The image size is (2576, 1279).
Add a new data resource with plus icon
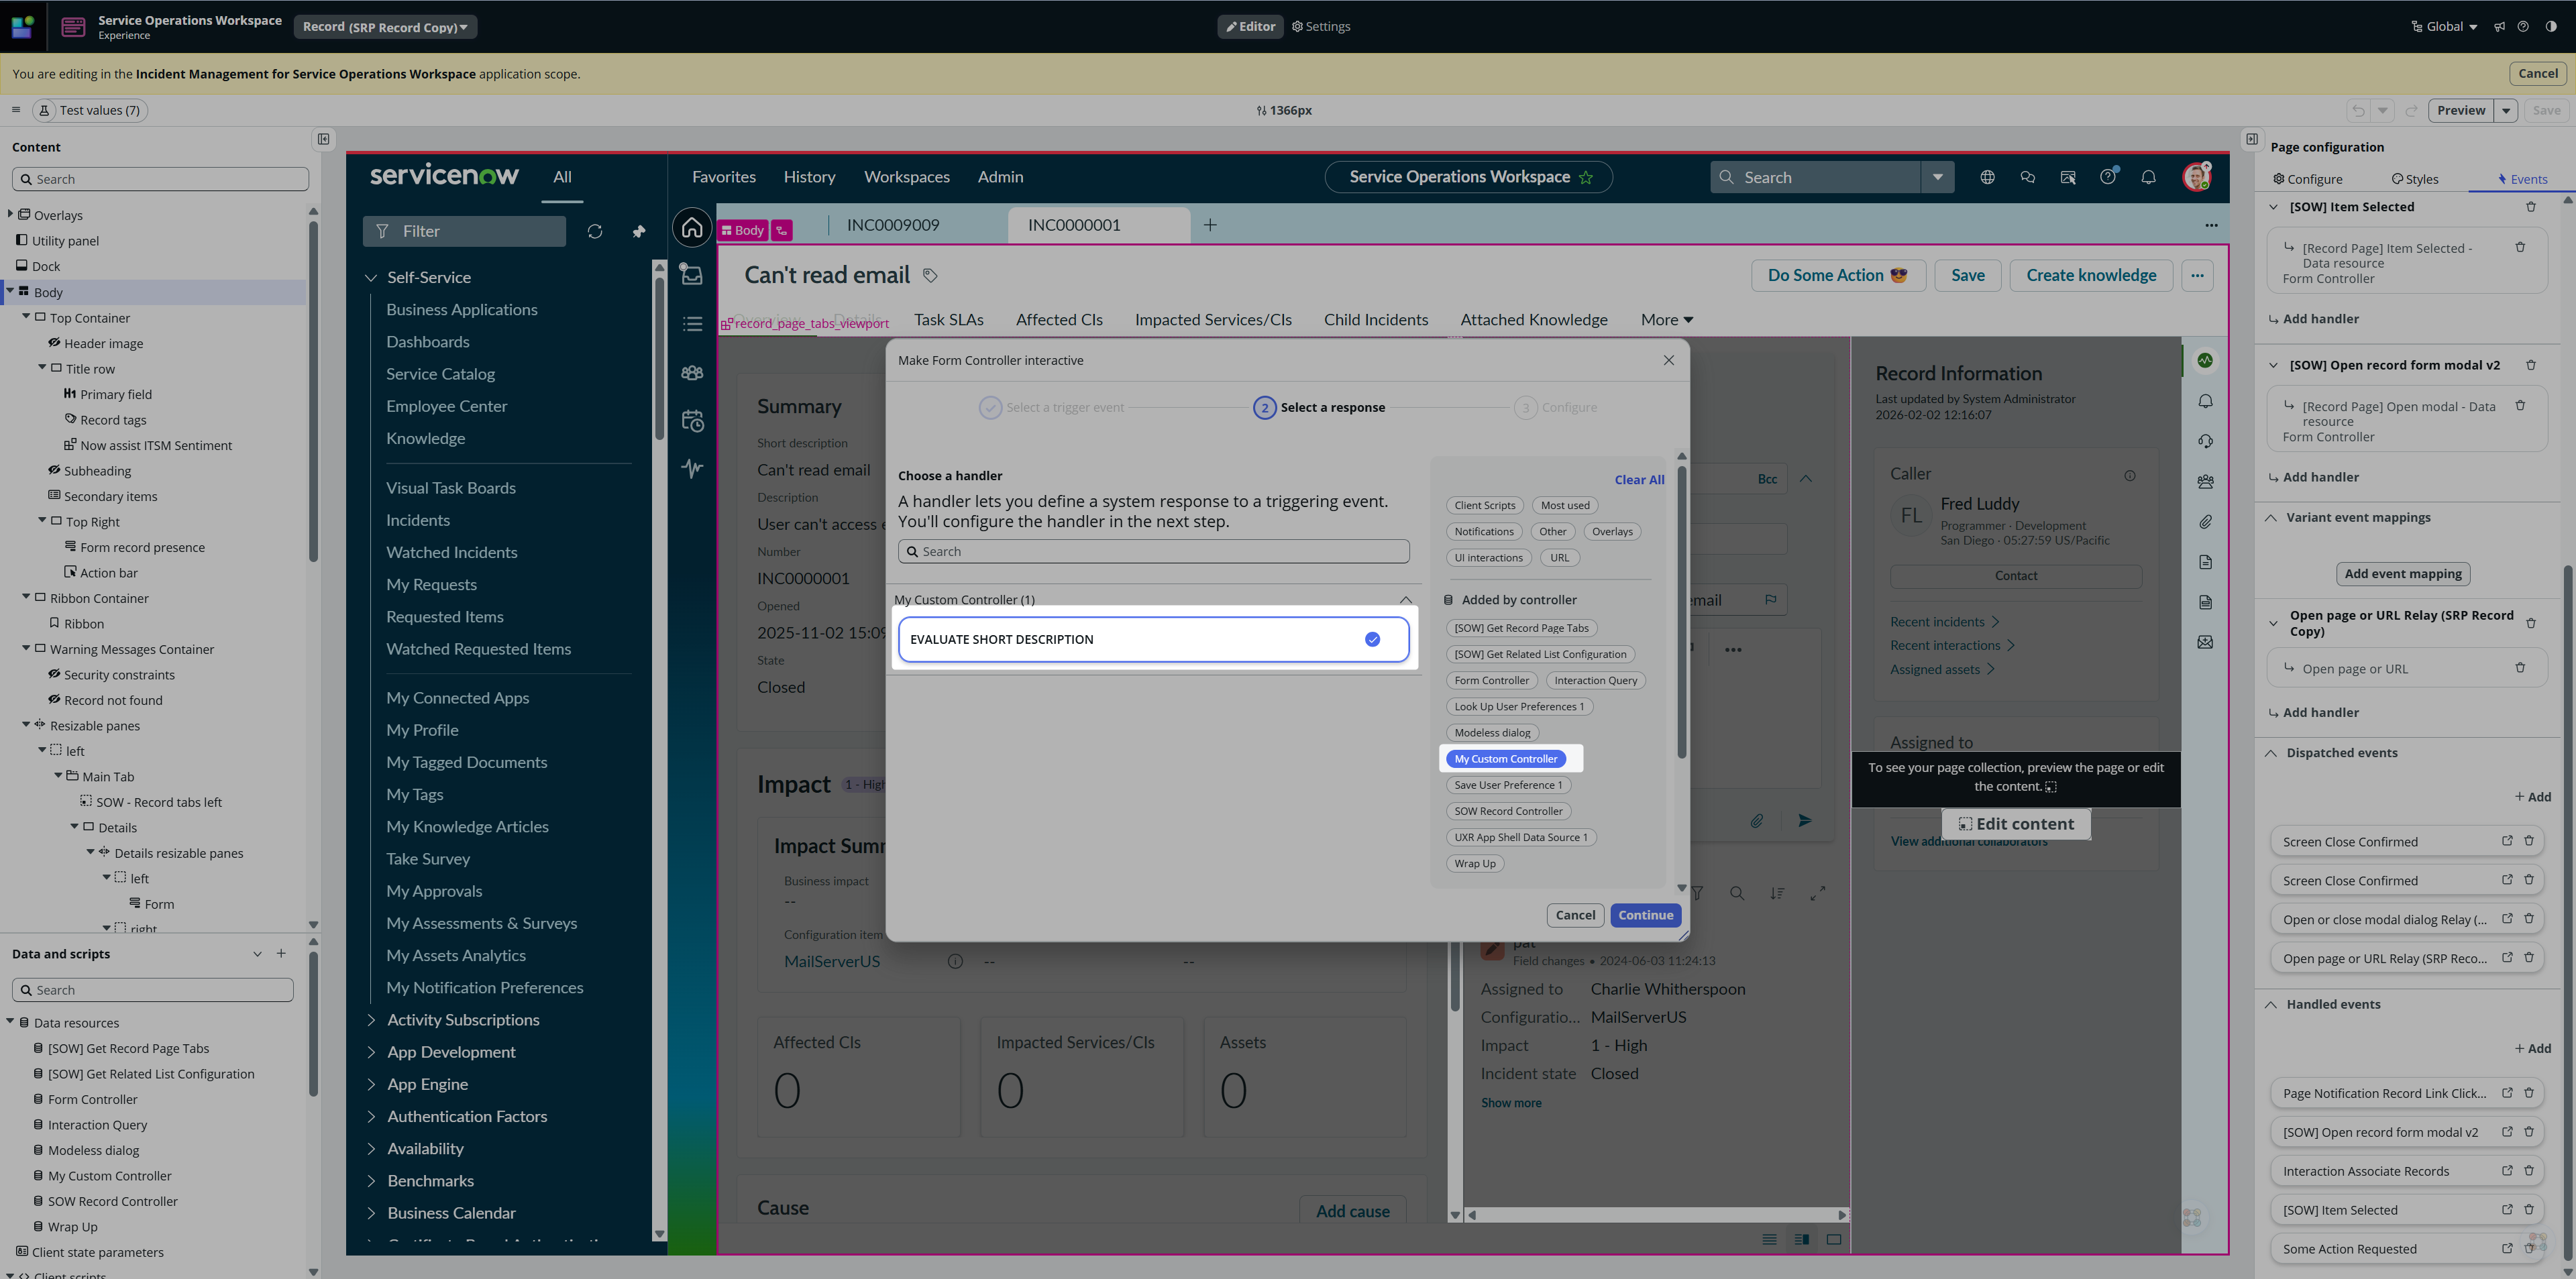click(281, 954)
